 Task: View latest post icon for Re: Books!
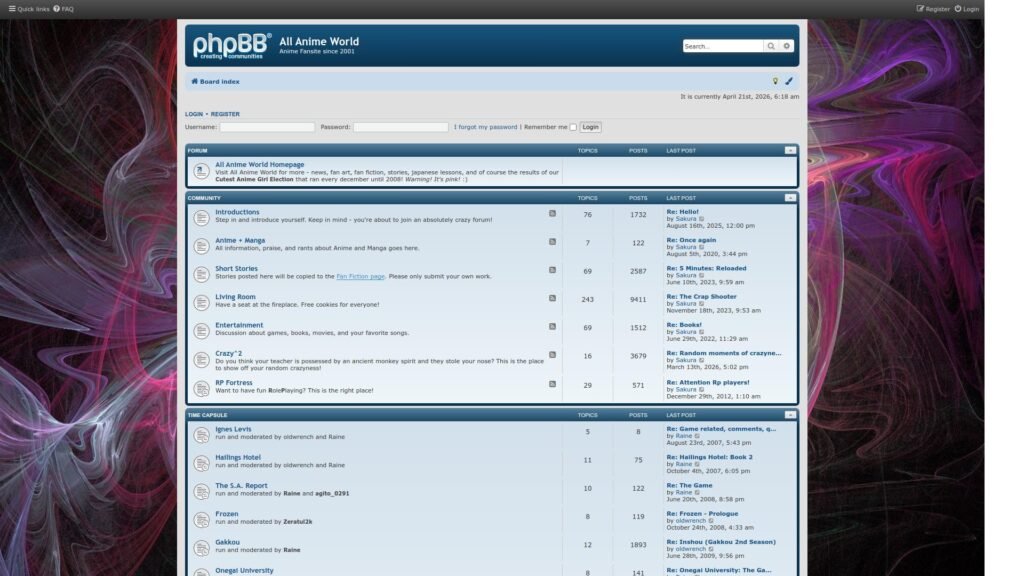tap(702, 332)
